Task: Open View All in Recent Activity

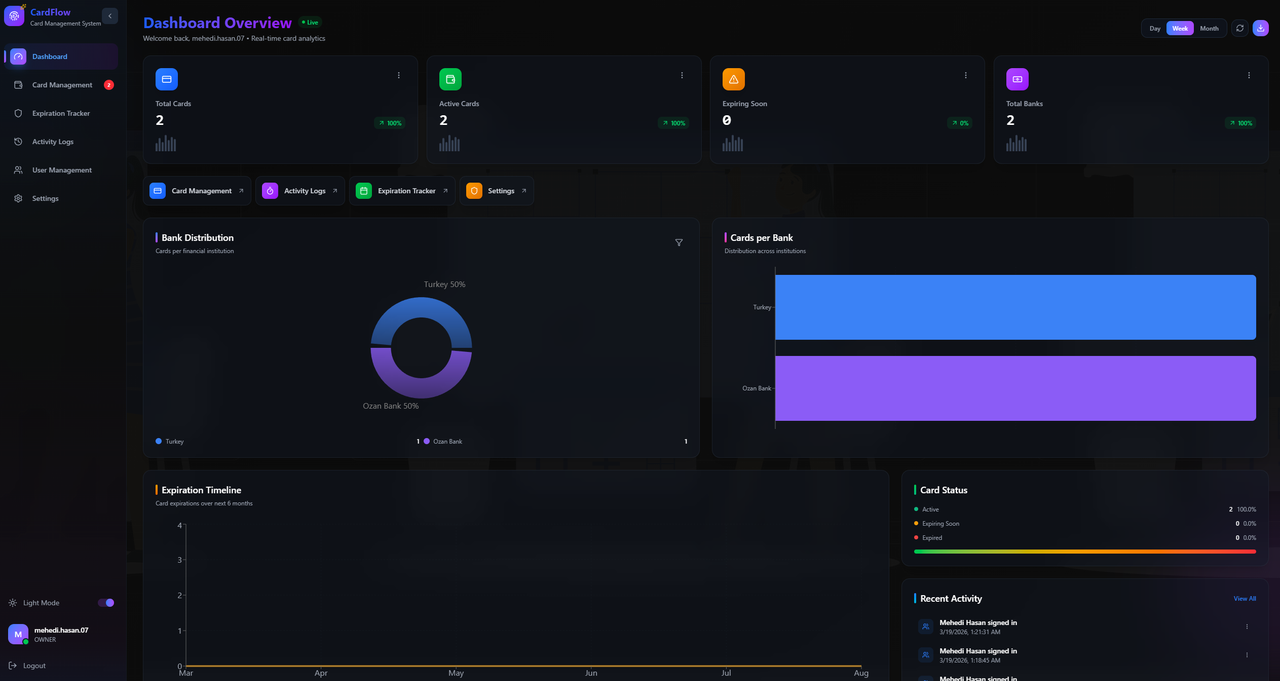Action: (1245, 599)
